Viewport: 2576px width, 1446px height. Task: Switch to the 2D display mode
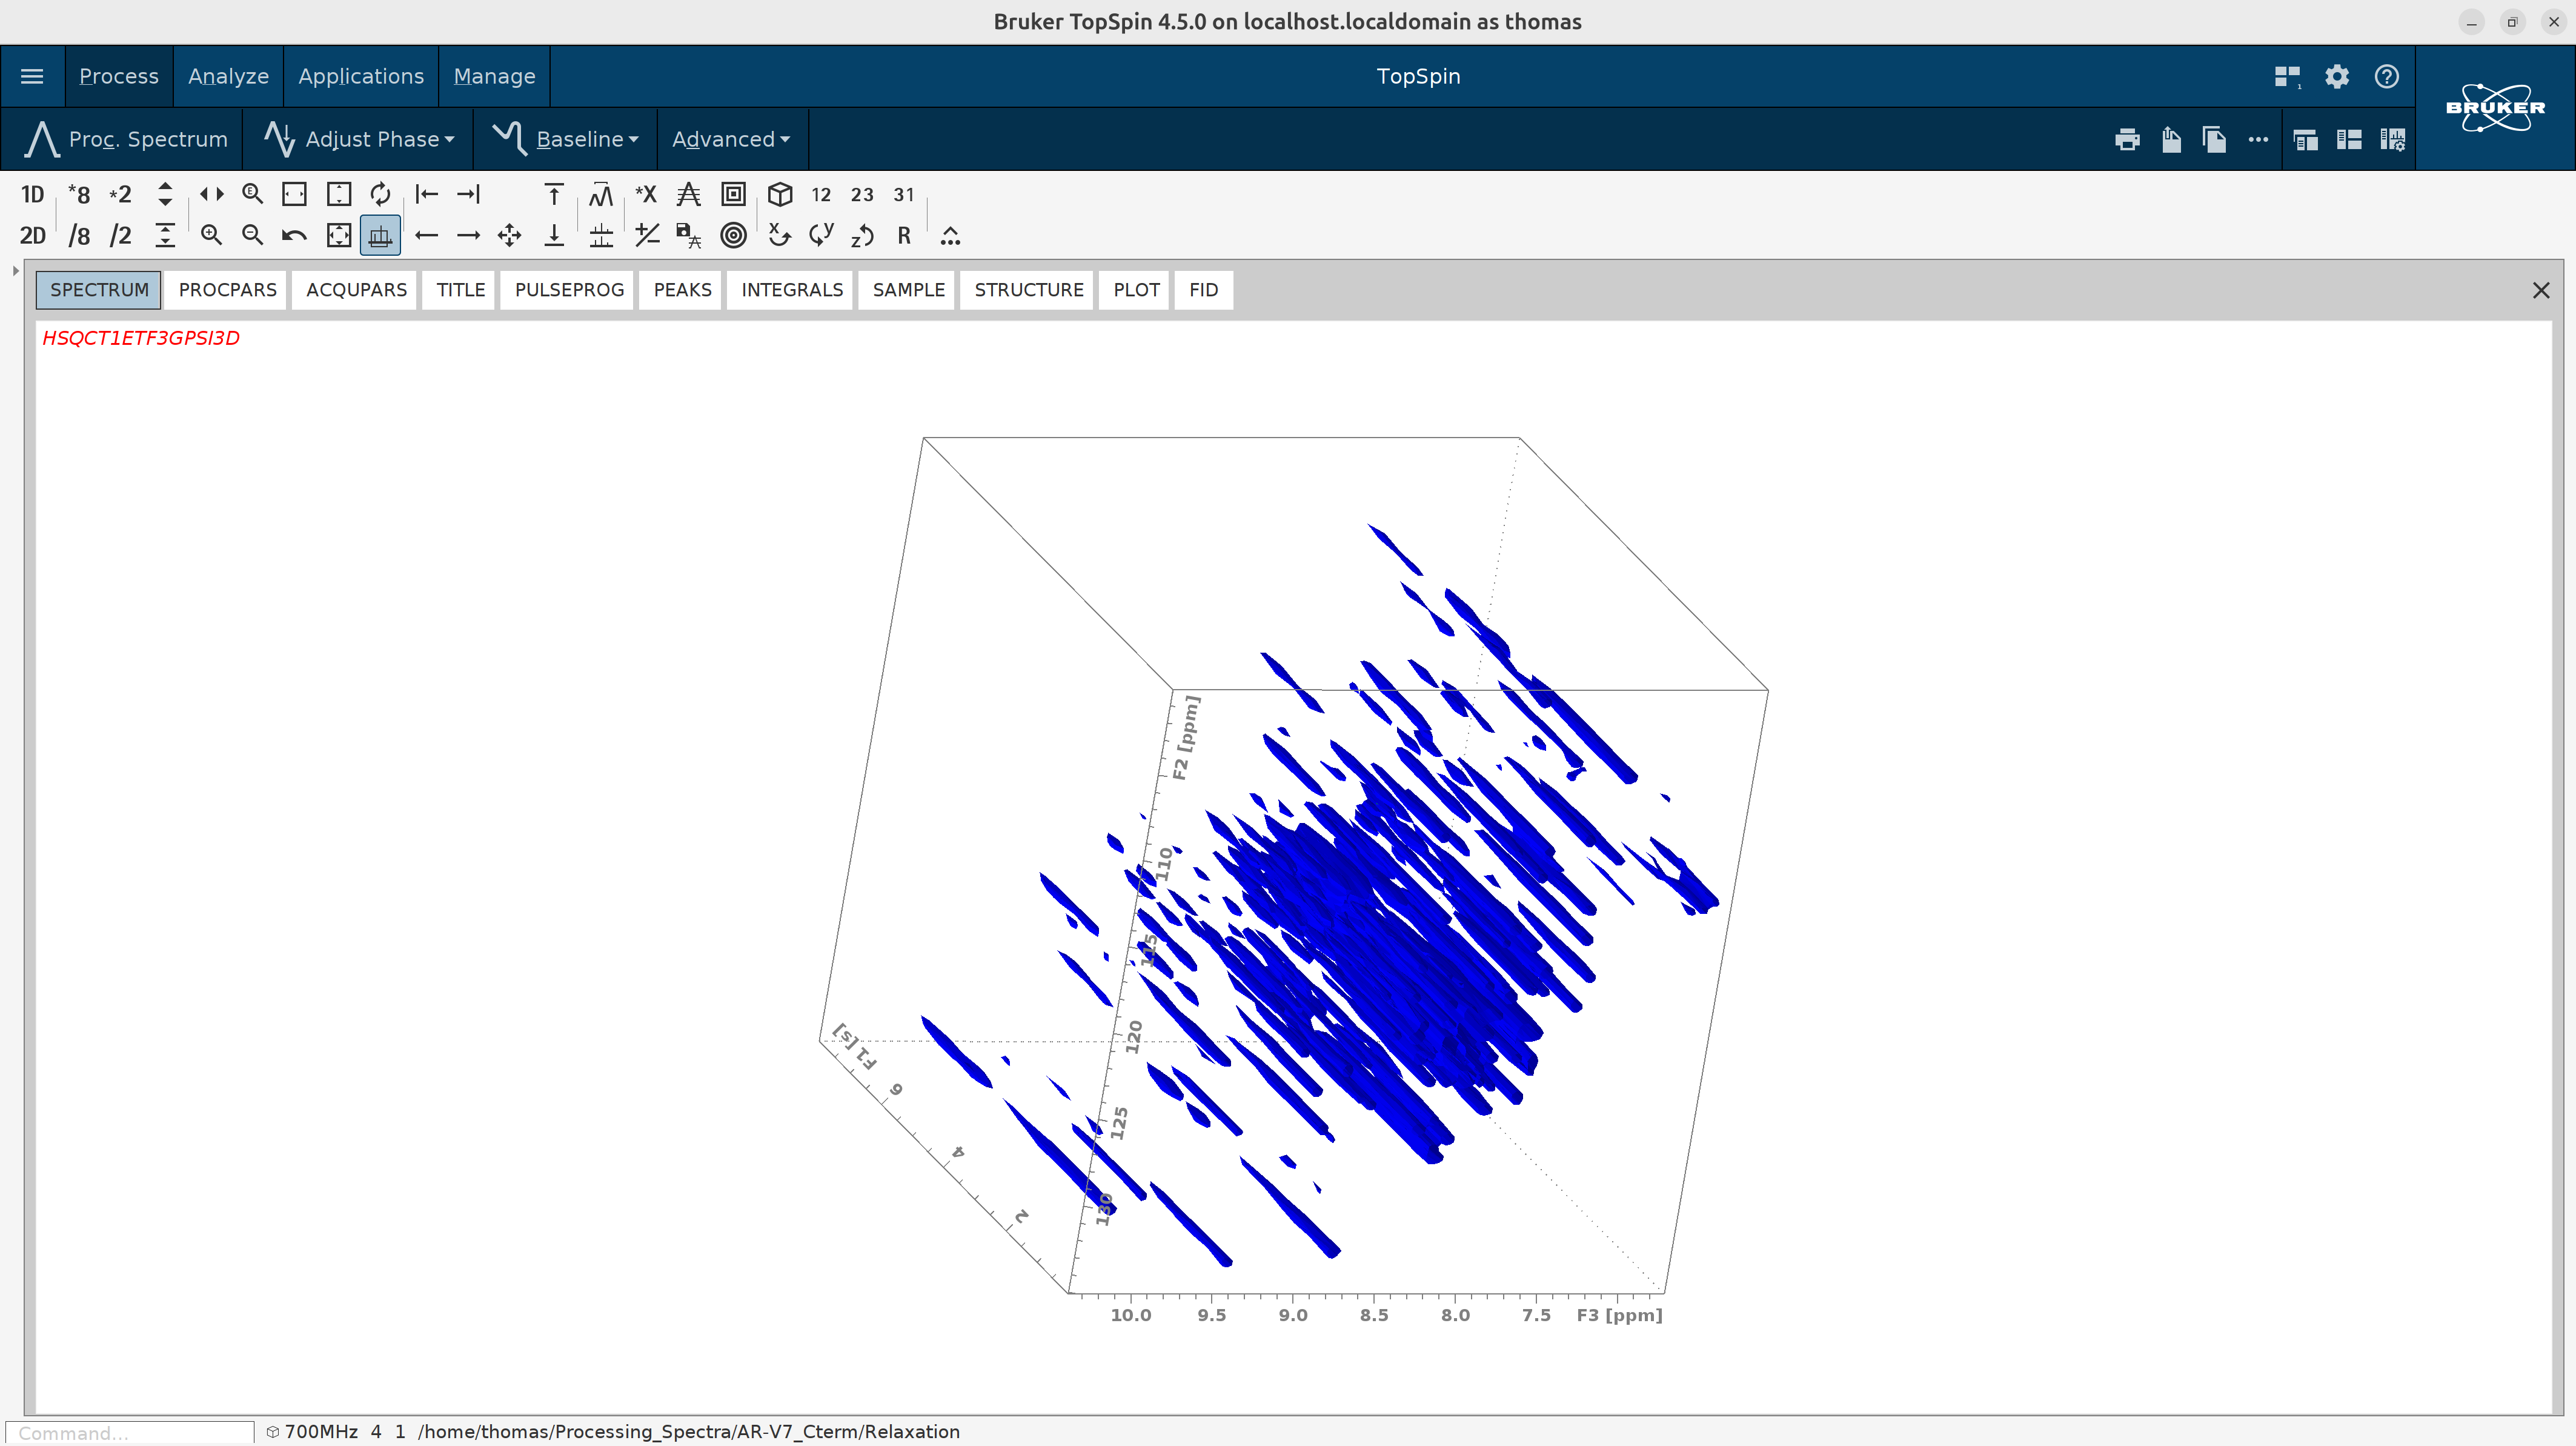[32, 235]
